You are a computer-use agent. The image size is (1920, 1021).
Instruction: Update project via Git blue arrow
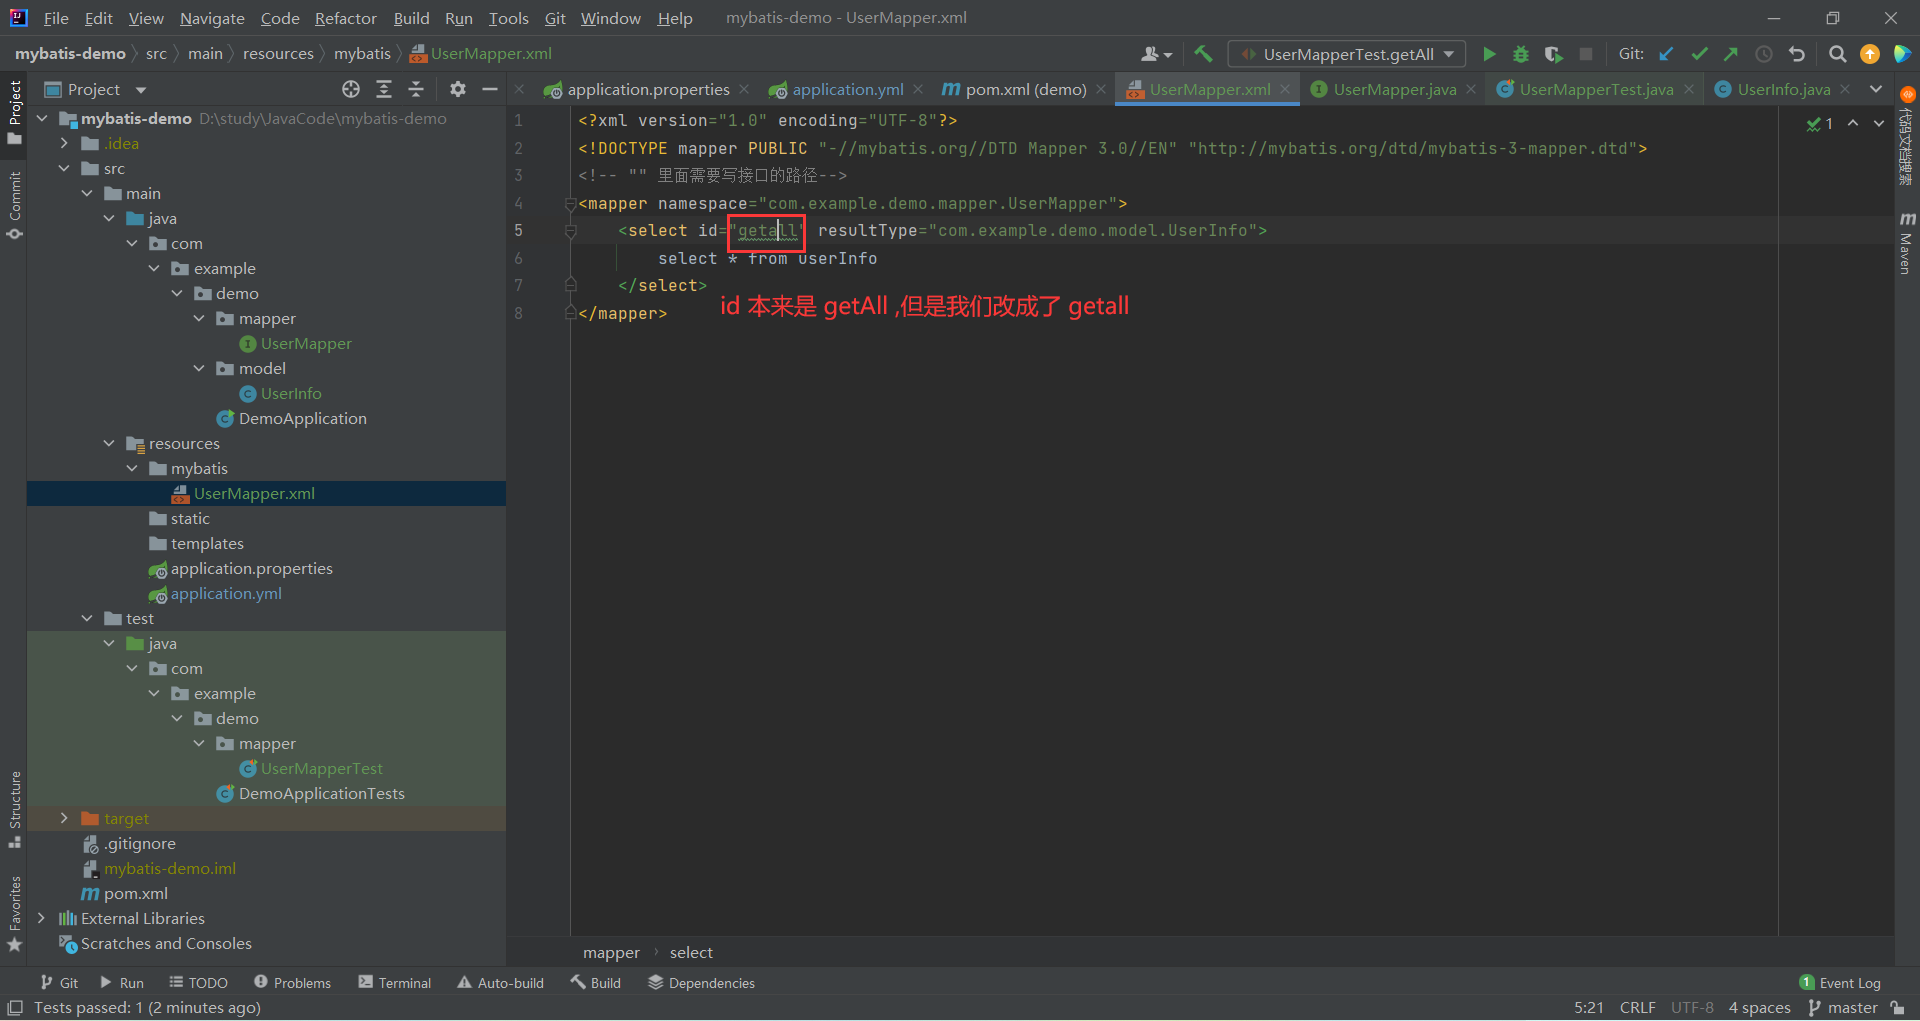click(x=1666, y=54)
